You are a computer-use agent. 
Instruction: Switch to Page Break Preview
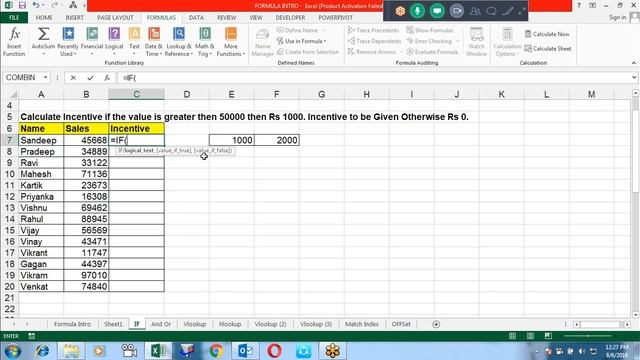click(548, 336)
